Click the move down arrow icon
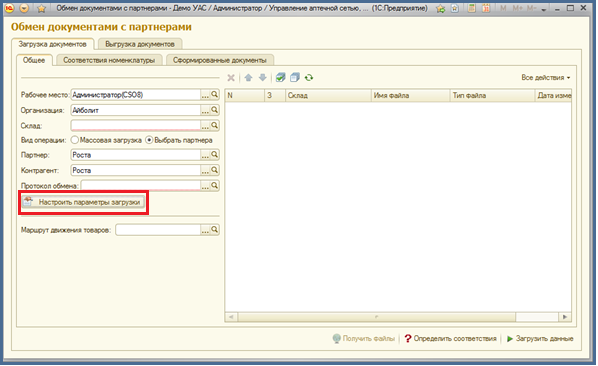 [262, 78]
